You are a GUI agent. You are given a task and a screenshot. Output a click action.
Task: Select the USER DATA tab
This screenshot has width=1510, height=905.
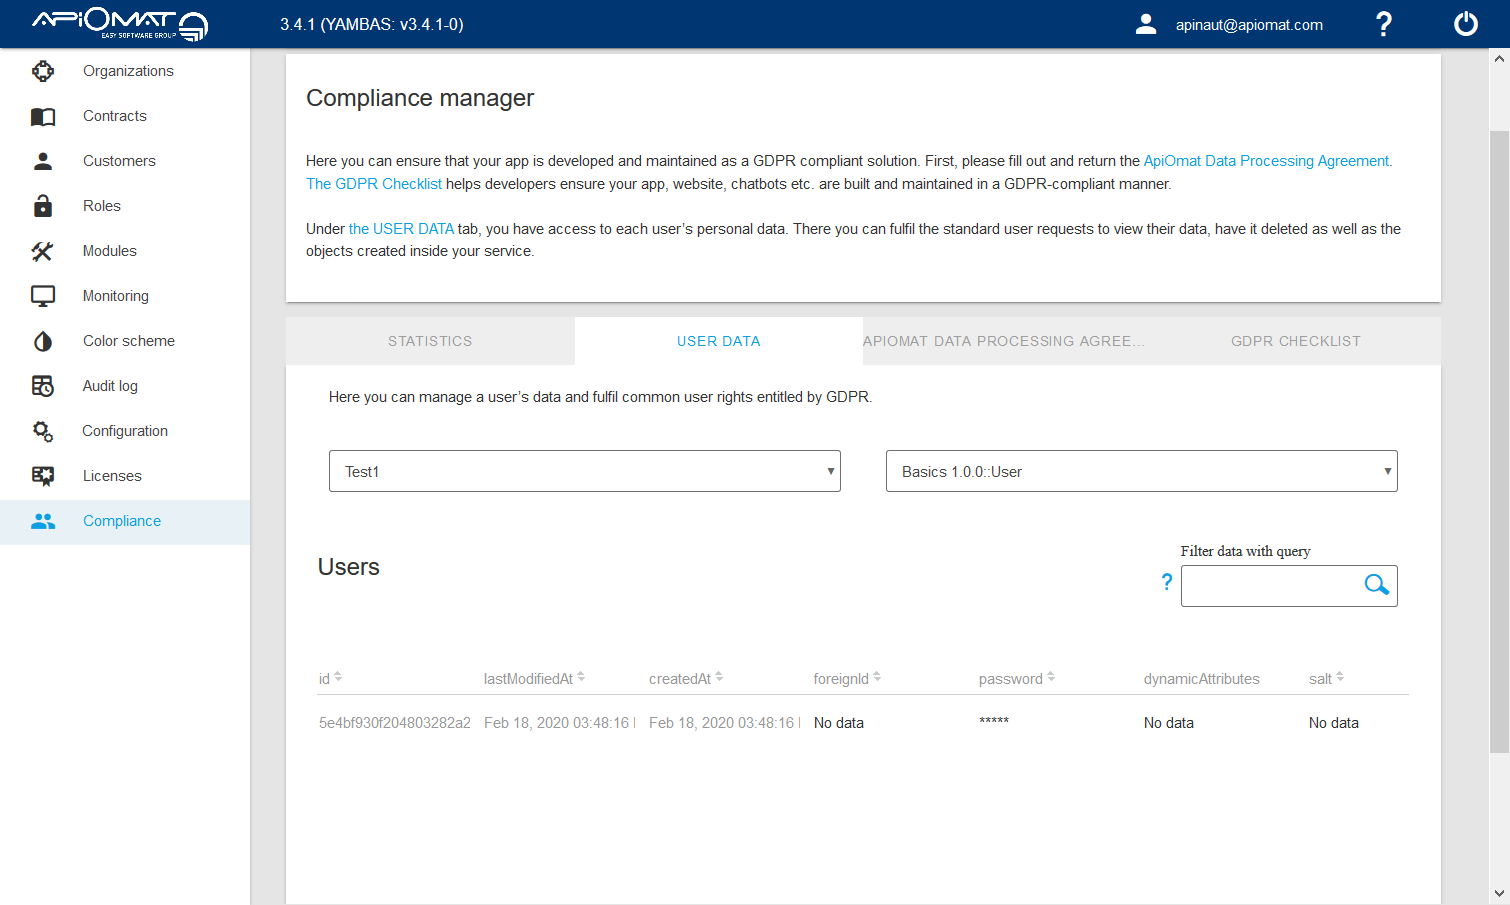719,341
